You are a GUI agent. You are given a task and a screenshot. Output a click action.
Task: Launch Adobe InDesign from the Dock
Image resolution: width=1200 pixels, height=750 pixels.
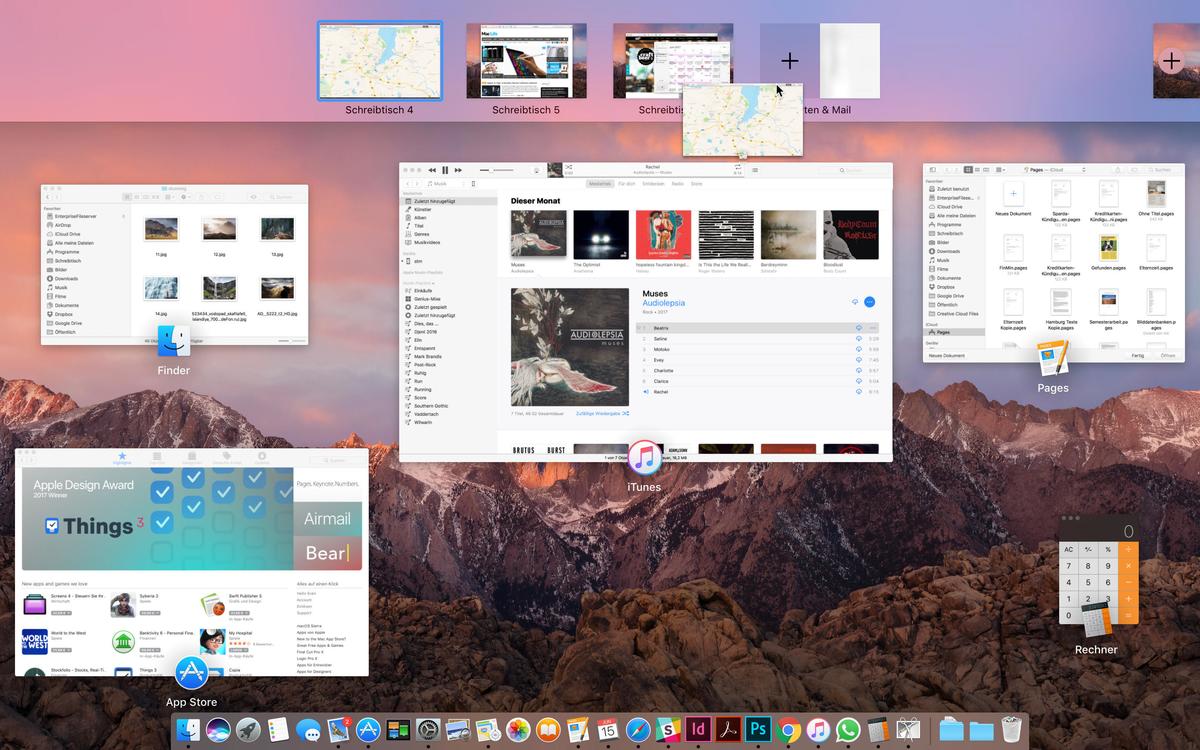698,731
